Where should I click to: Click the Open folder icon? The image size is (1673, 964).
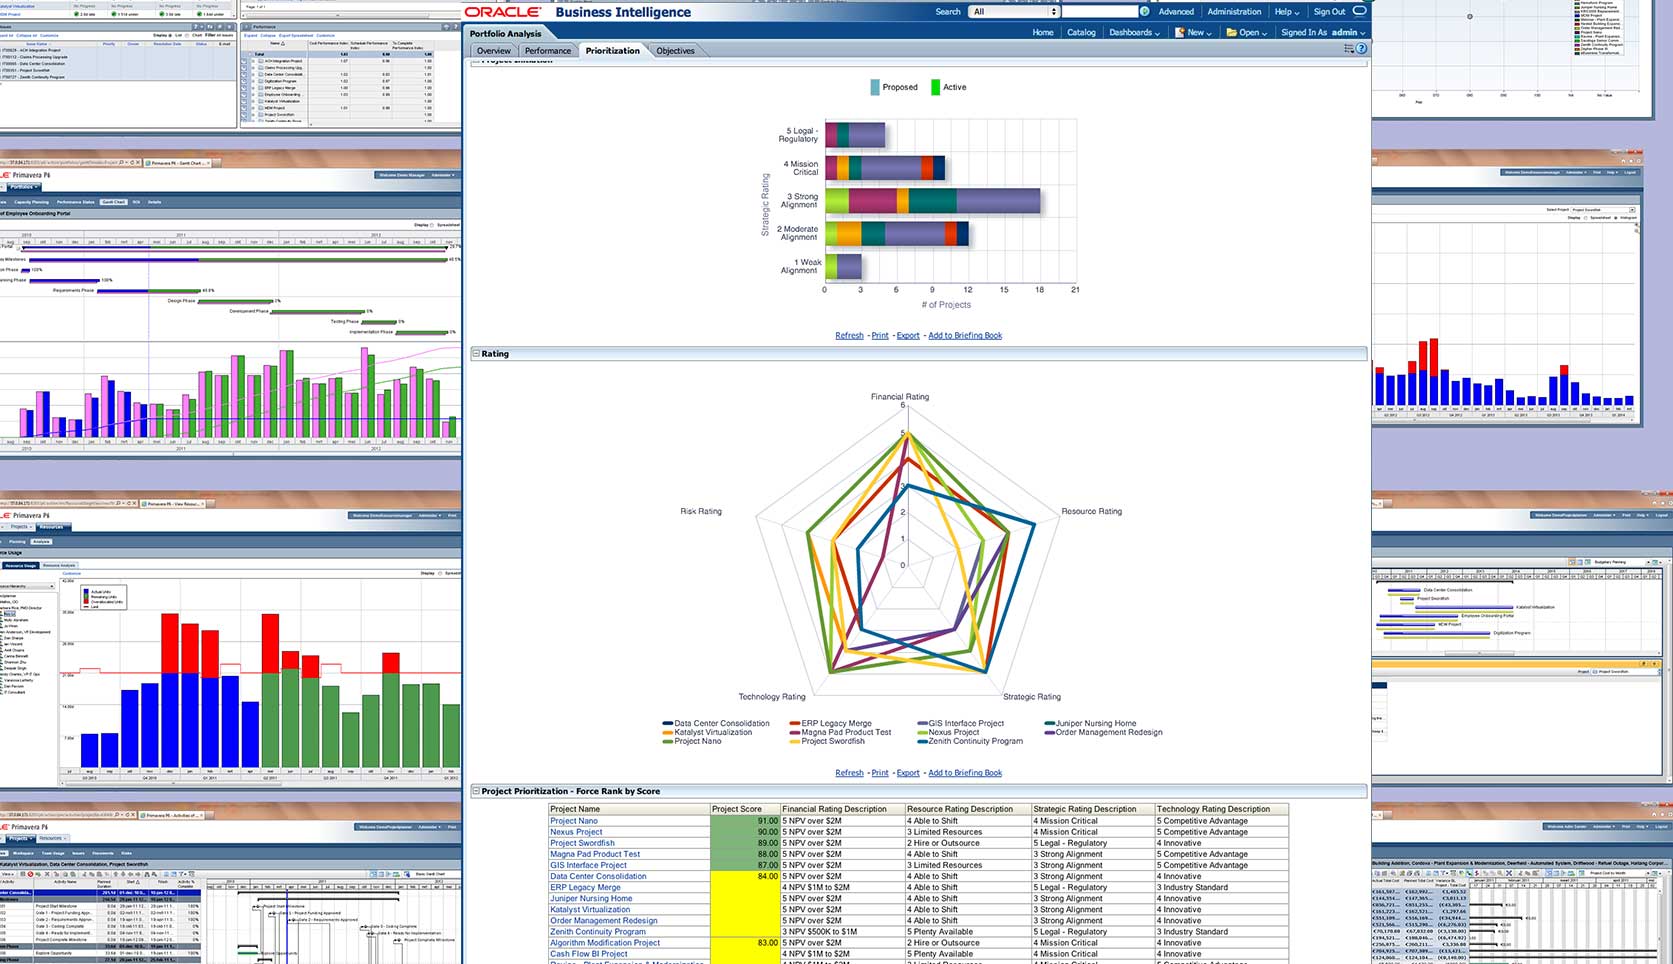point(1232,33)
